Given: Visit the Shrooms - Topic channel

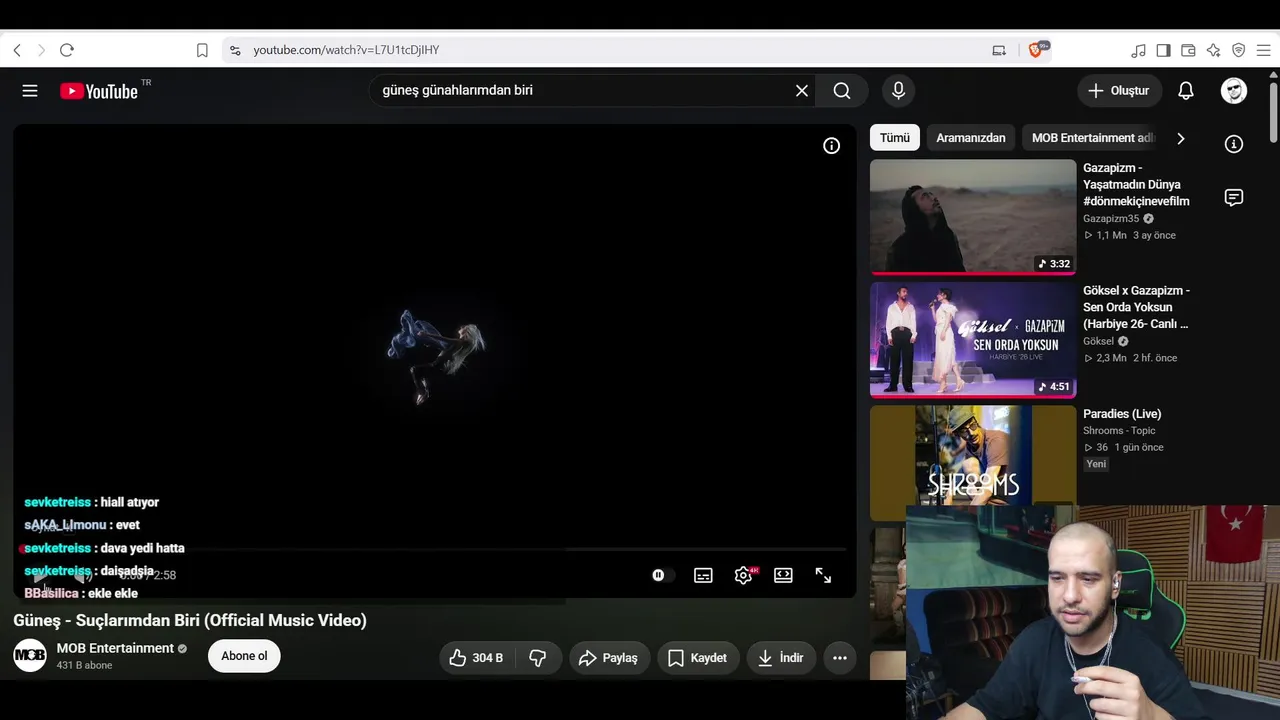Looking at the screenshot, I should 1119,431.
